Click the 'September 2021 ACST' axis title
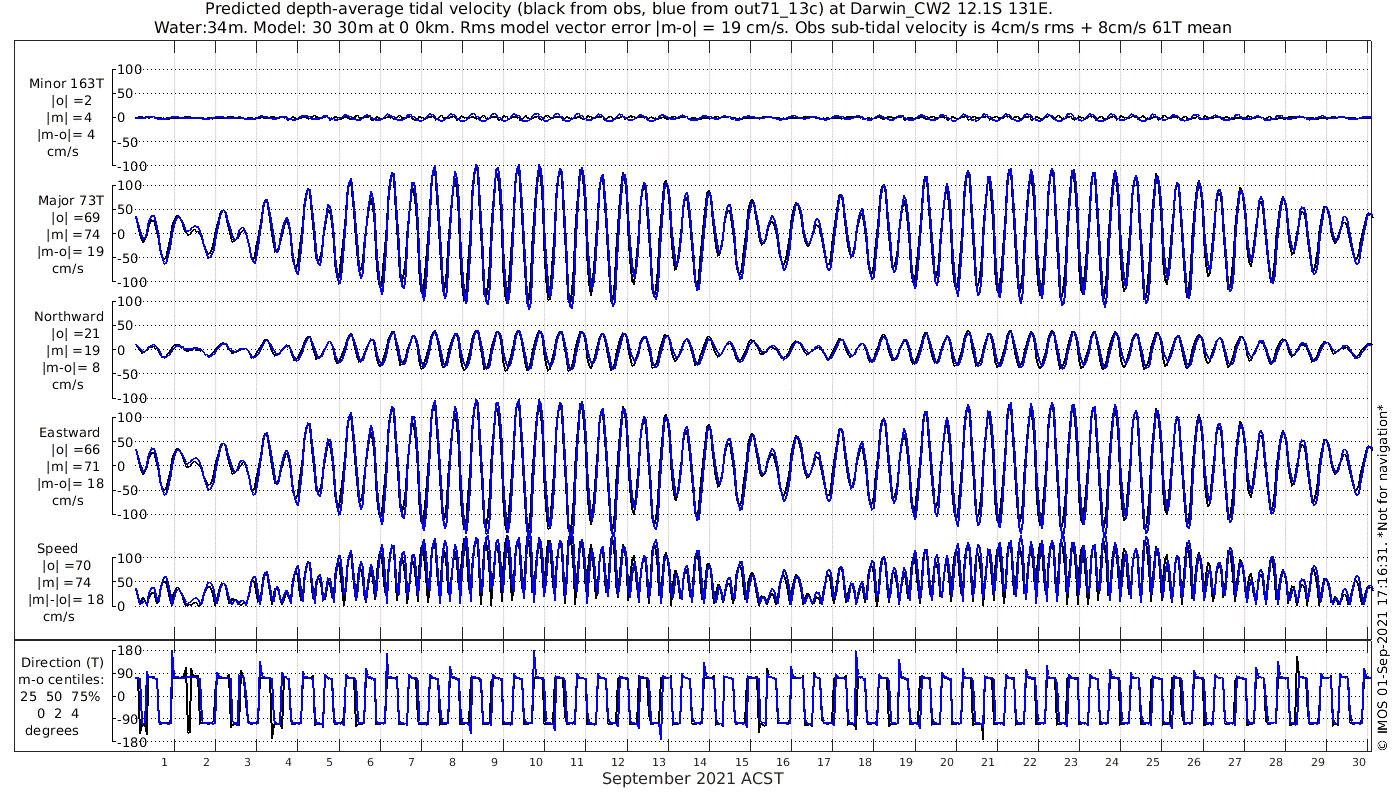 [x=692, y=778]
